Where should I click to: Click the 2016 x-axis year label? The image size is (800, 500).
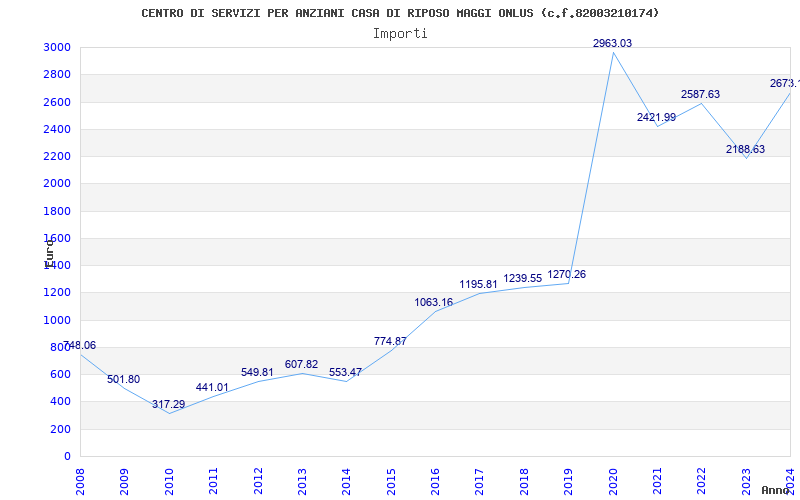(435, 481)
